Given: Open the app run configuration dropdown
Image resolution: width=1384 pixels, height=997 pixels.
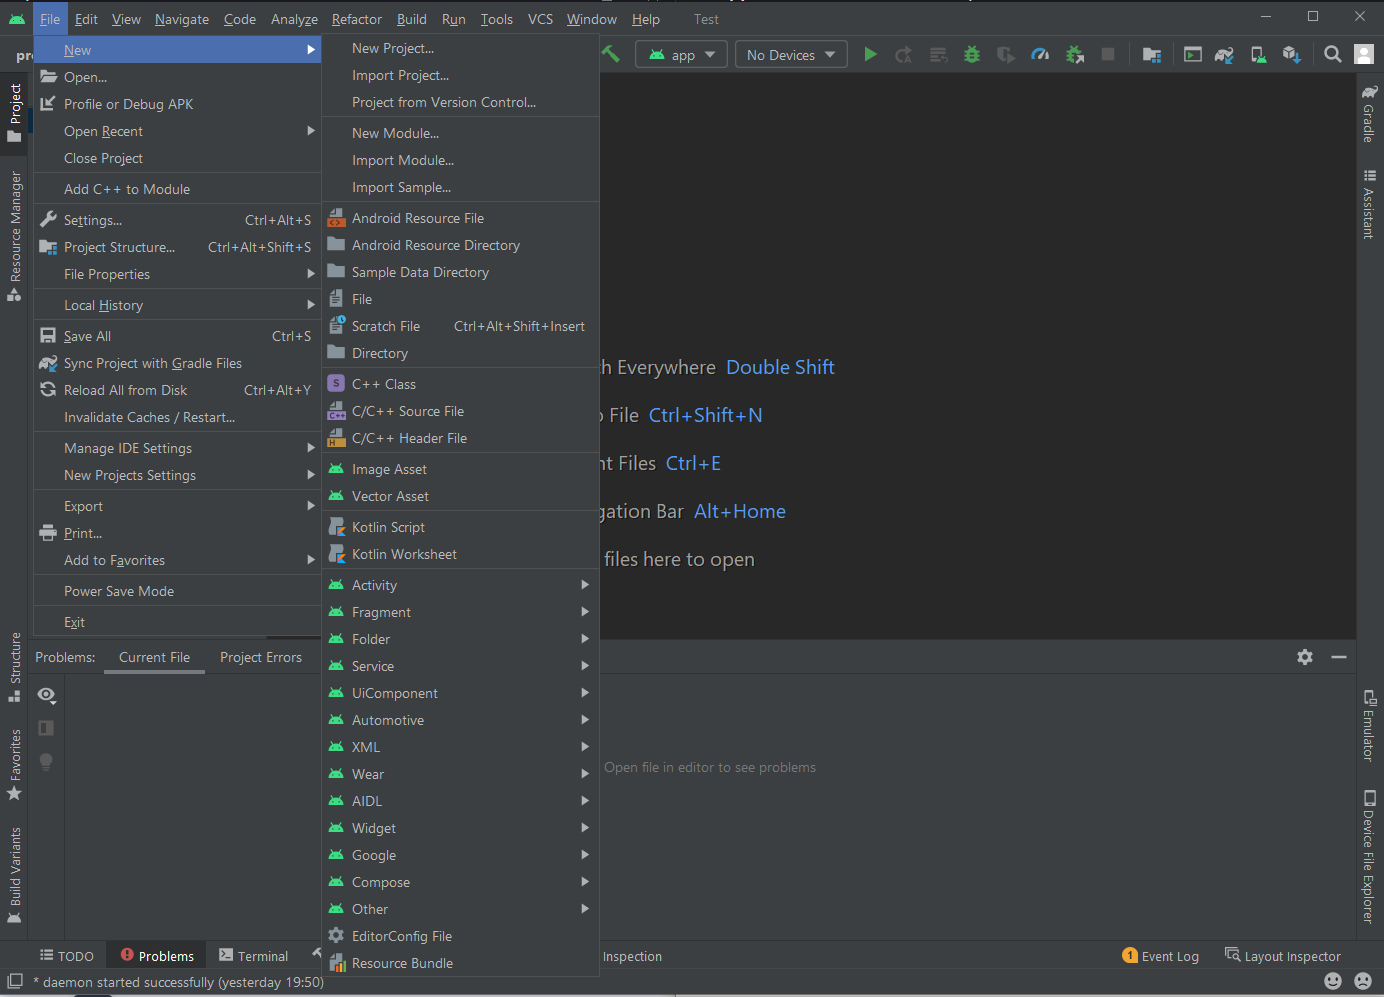Looking at the screenshot, I should (682, 55).
